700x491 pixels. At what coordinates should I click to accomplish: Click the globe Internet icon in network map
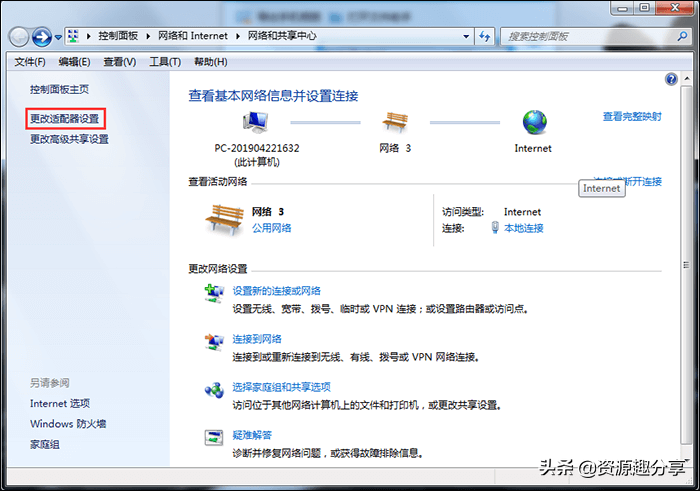534,122
